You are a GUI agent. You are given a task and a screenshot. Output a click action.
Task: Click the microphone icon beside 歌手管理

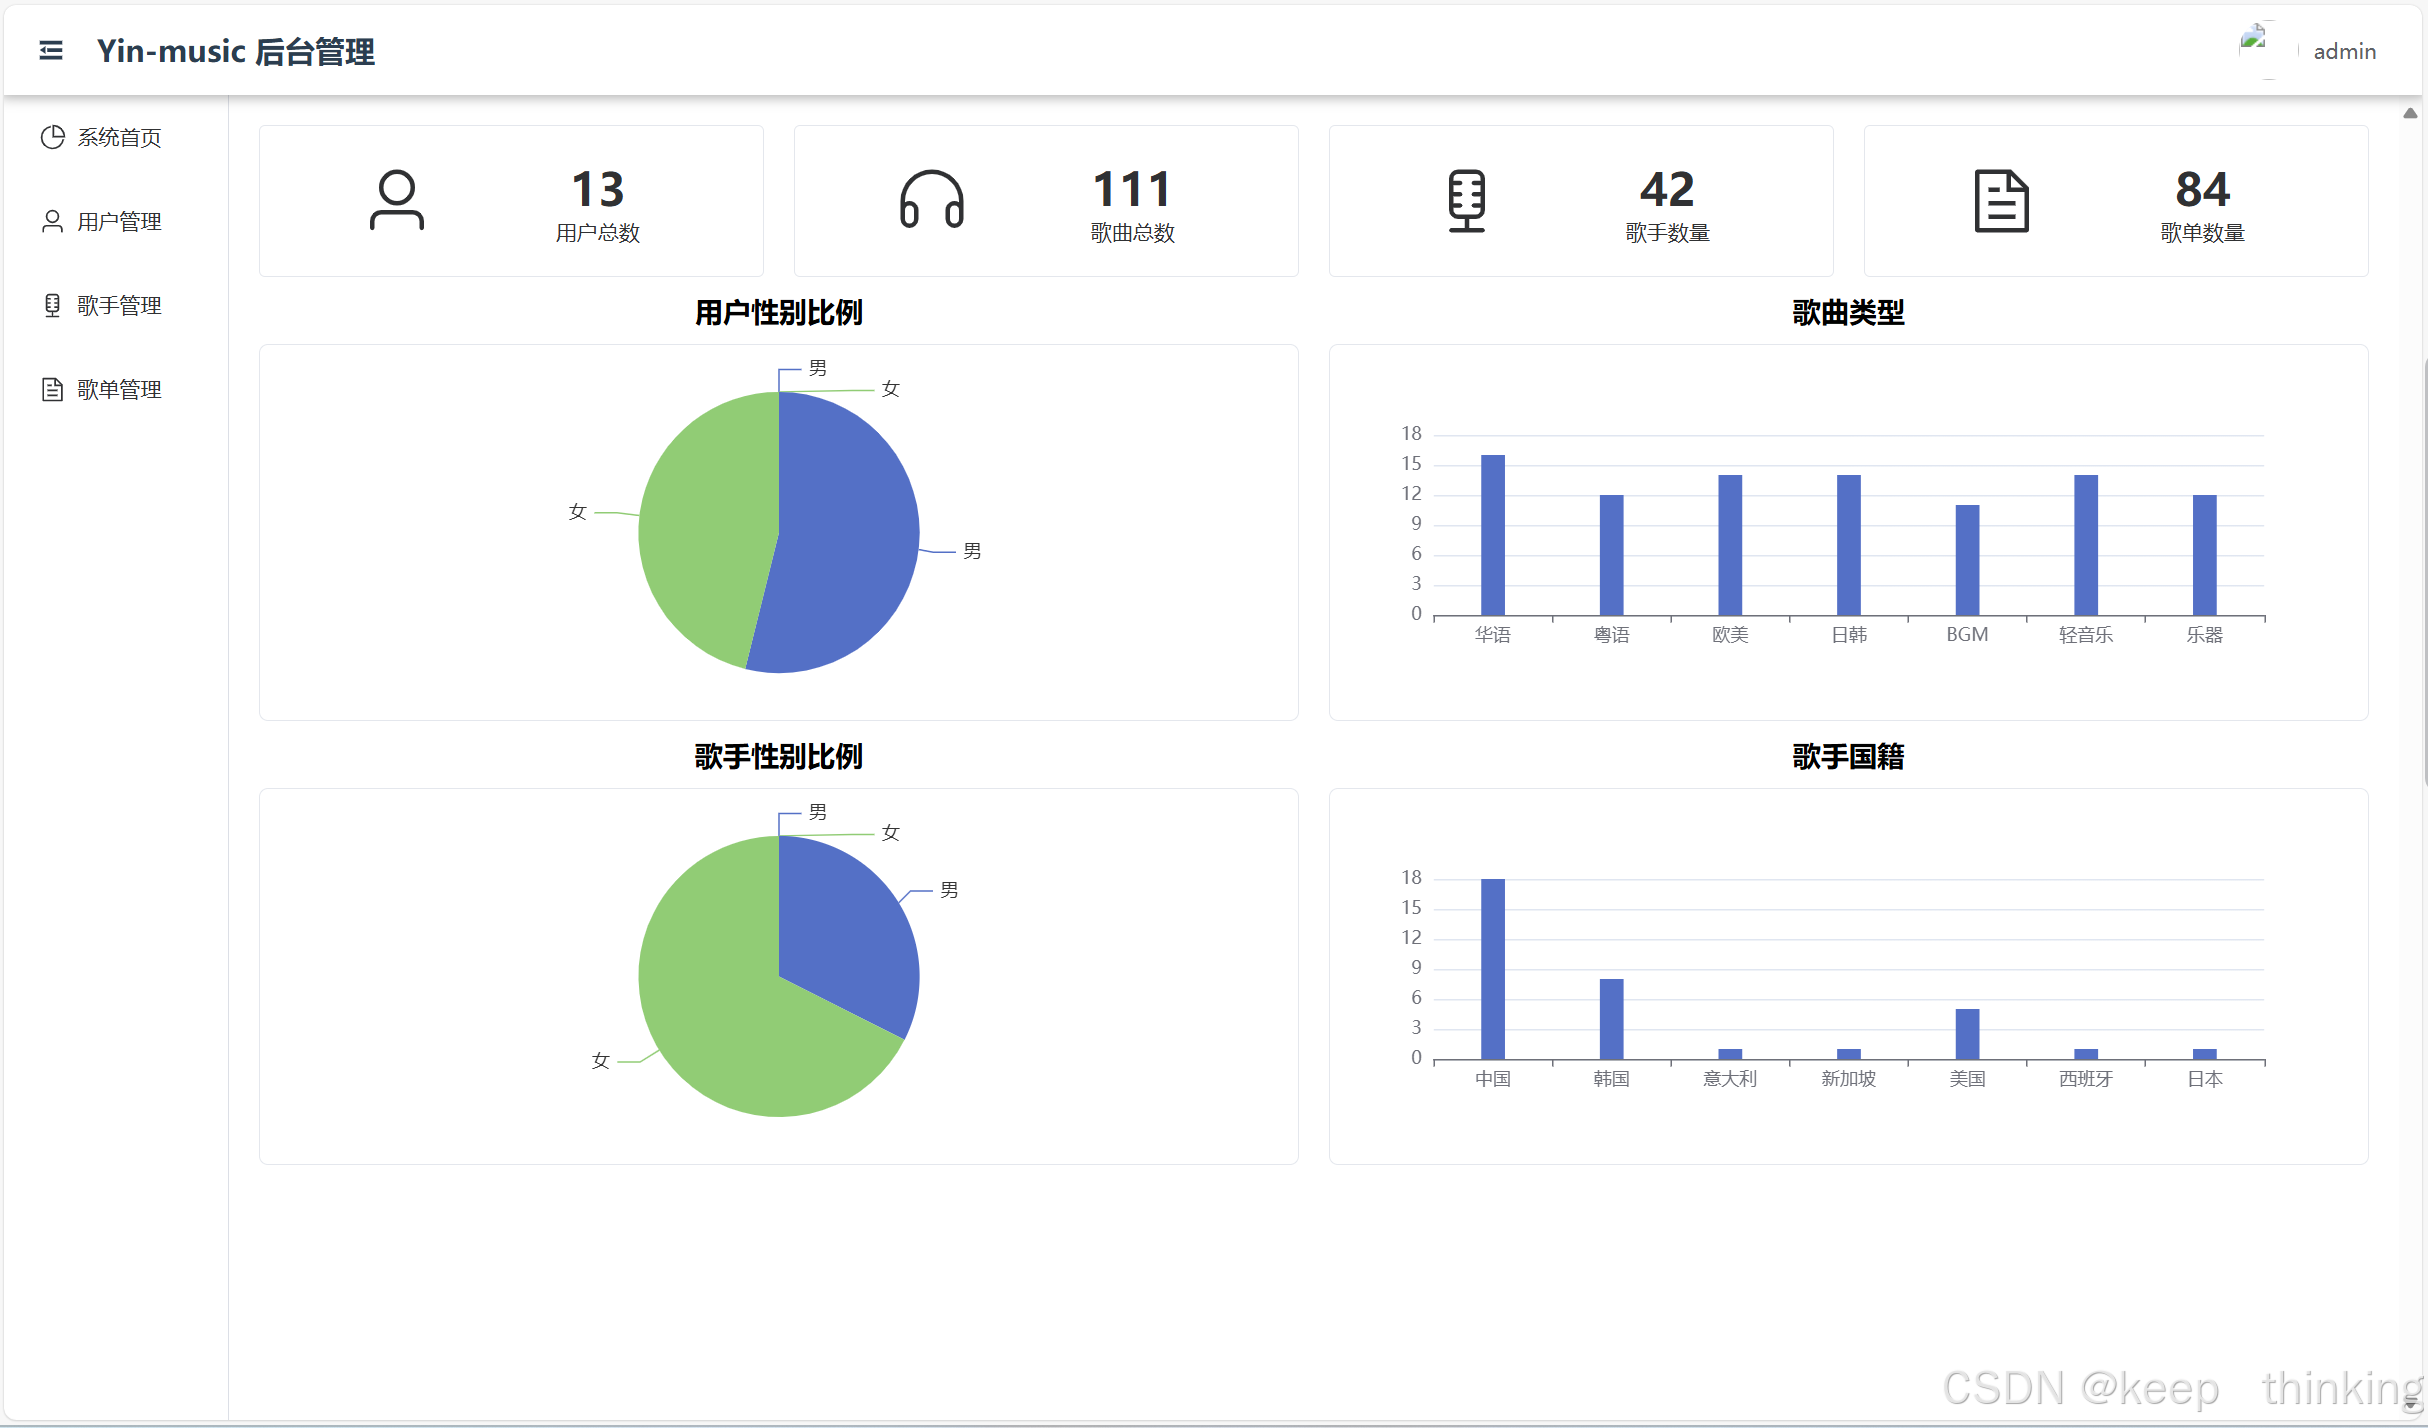pos(52,305)
